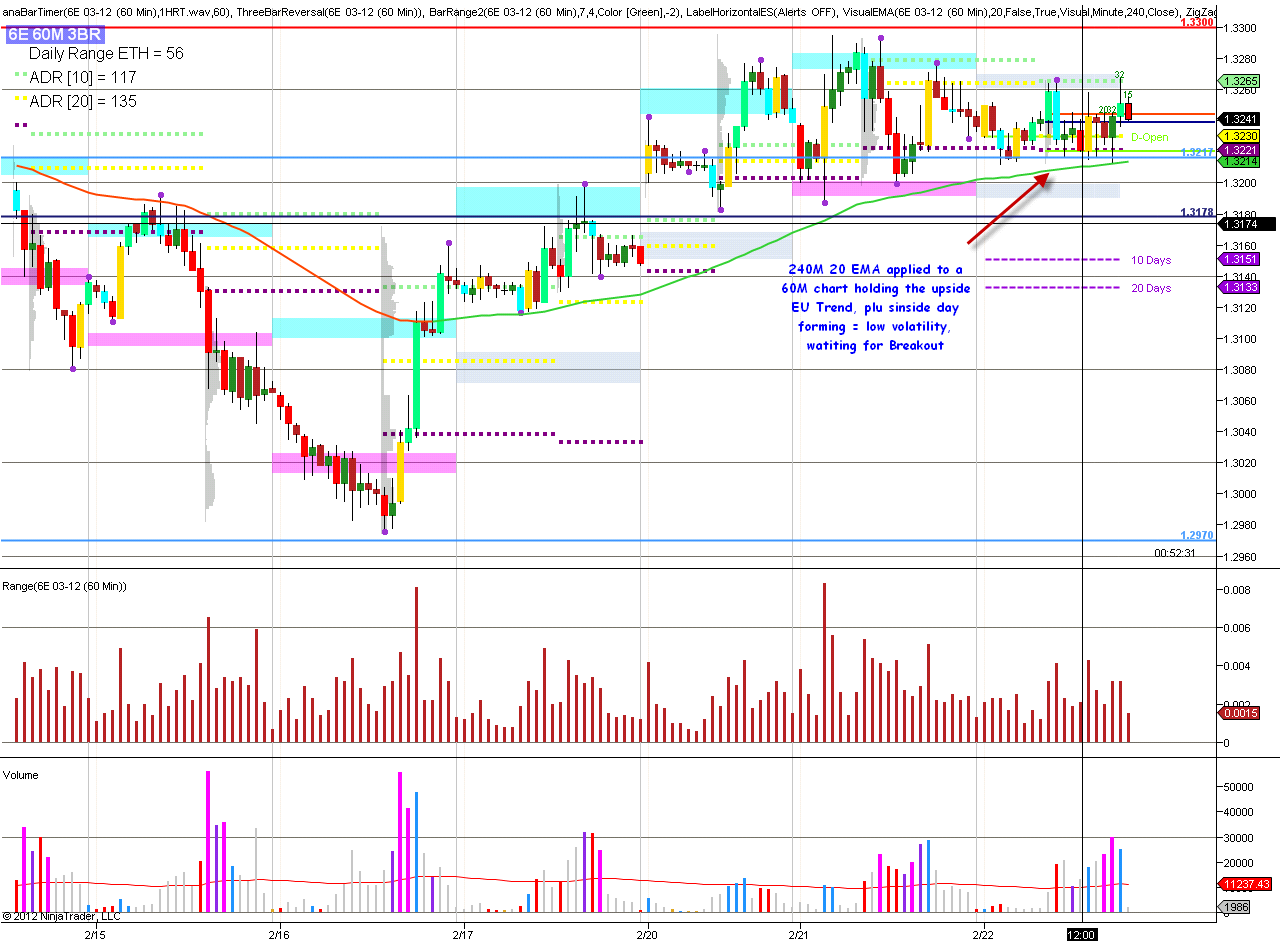Click the purple 1.3133 price marker
This screenshot has height=949, width=1280.
1239,288
